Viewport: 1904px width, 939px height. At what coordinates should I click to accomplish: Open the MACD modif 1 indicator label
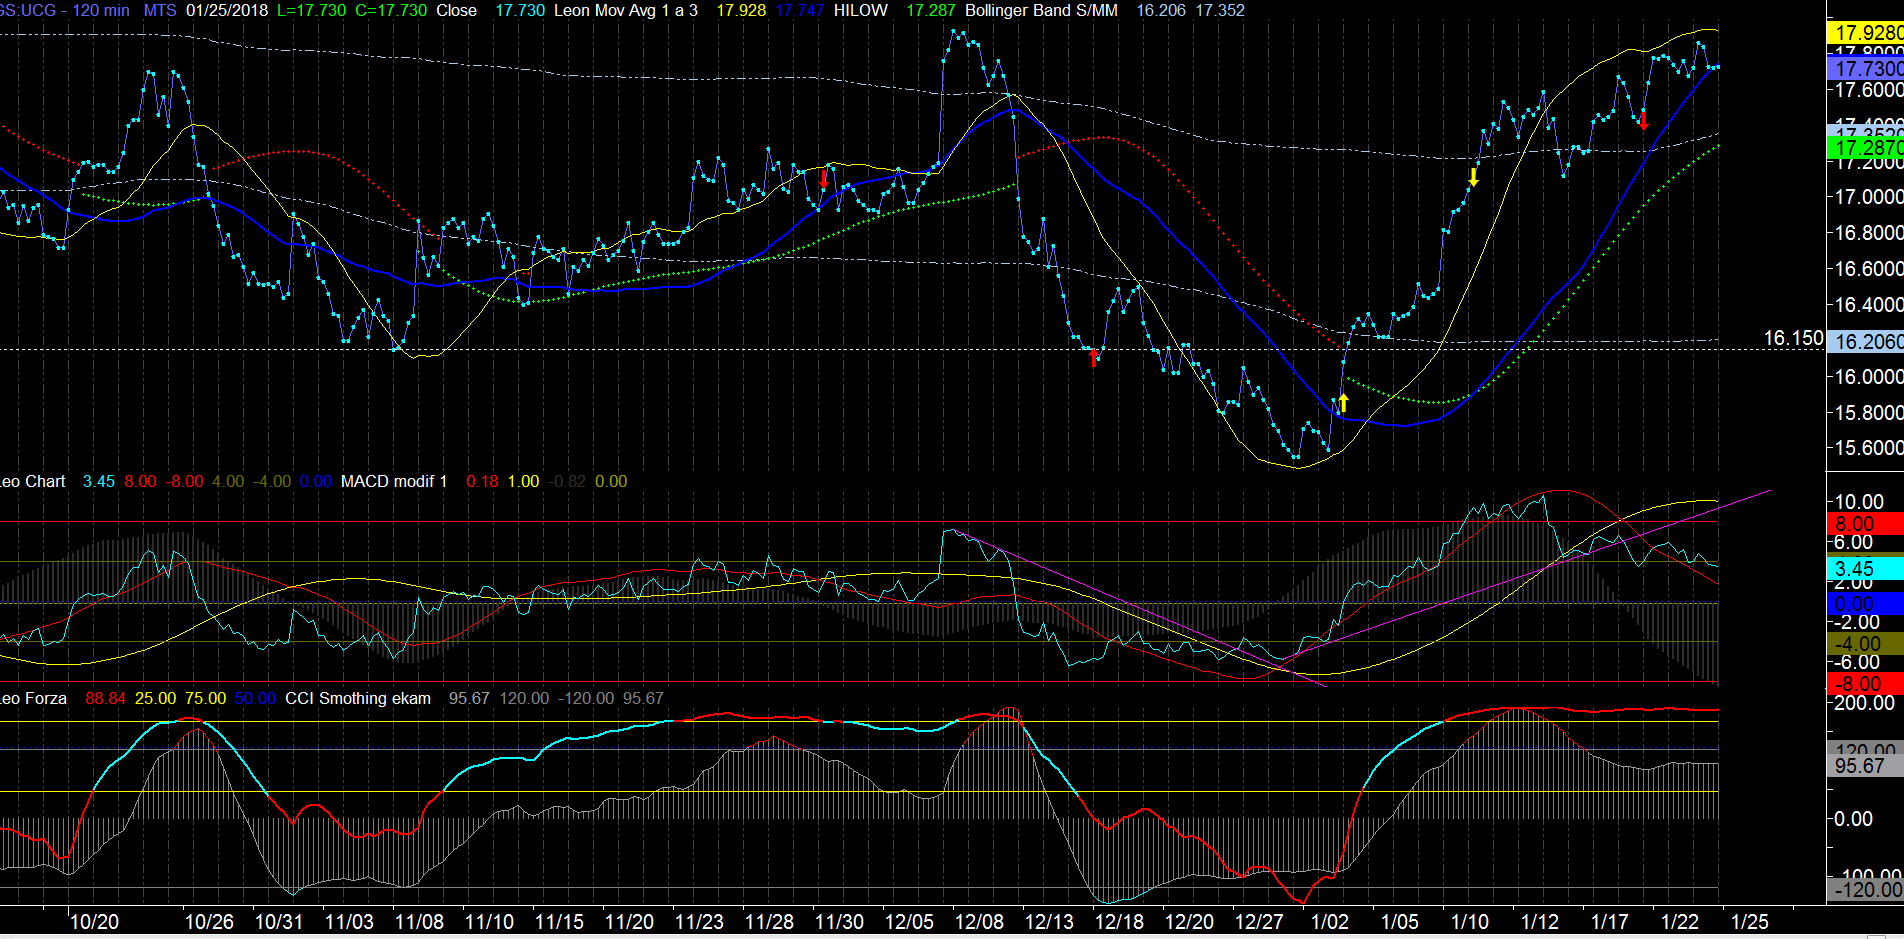coord(394,481)
